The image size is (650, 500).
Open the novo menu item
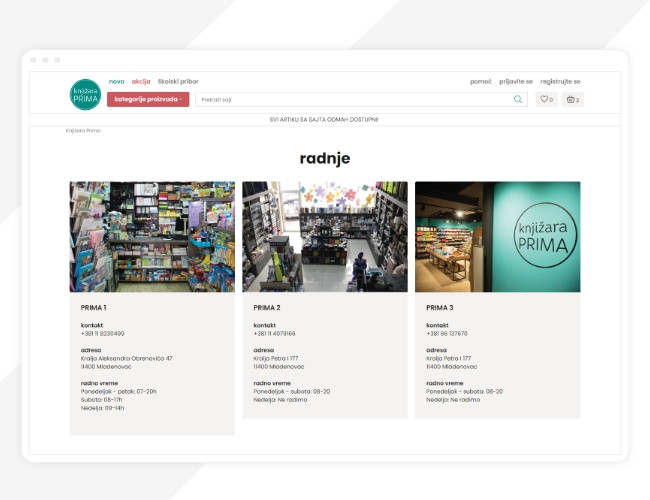point(117,81)
